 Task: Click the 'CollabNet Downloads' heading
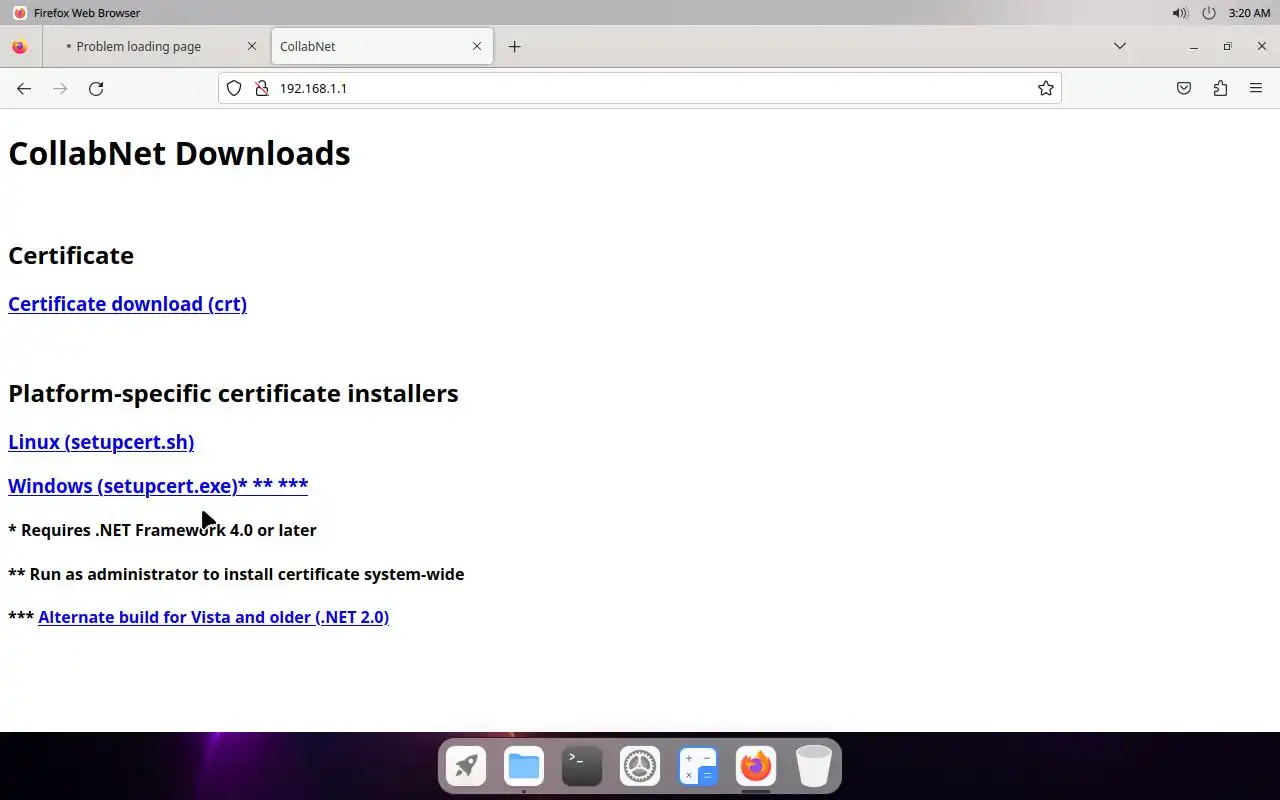point(179,153)
